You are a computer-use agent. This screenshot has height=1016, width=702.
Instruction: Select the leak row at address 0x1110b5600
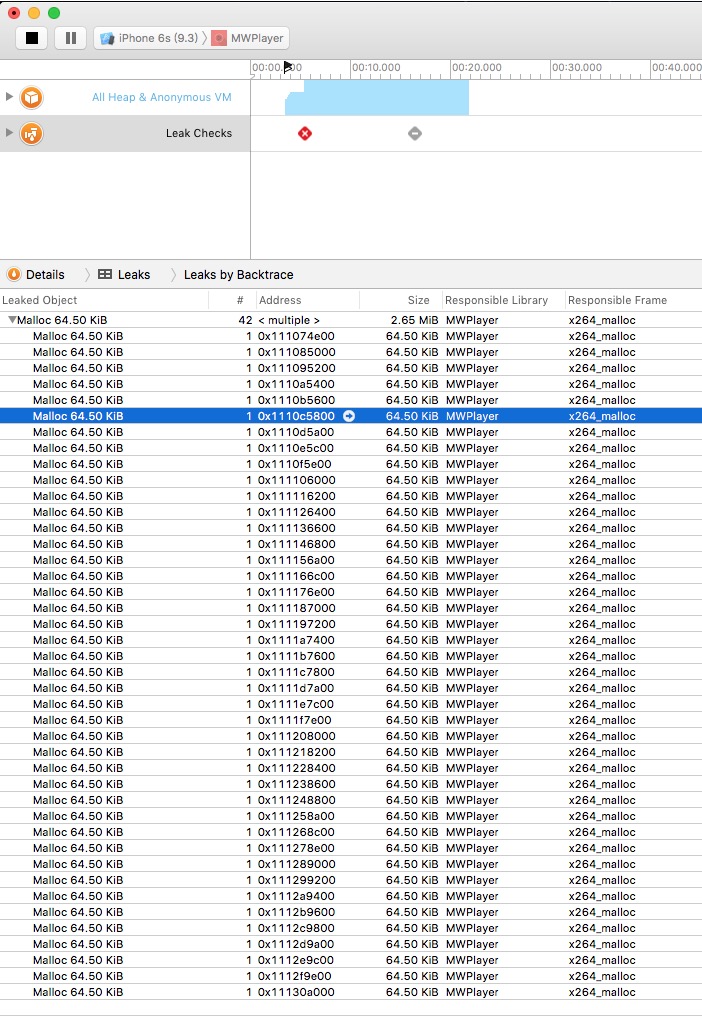click(351, 400)
